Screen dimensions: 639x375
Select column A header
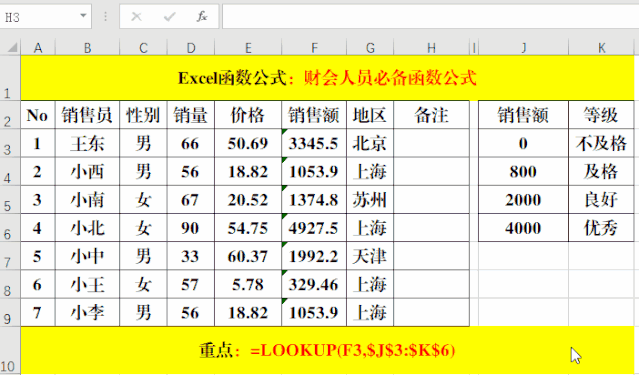(x=38, y=48)
